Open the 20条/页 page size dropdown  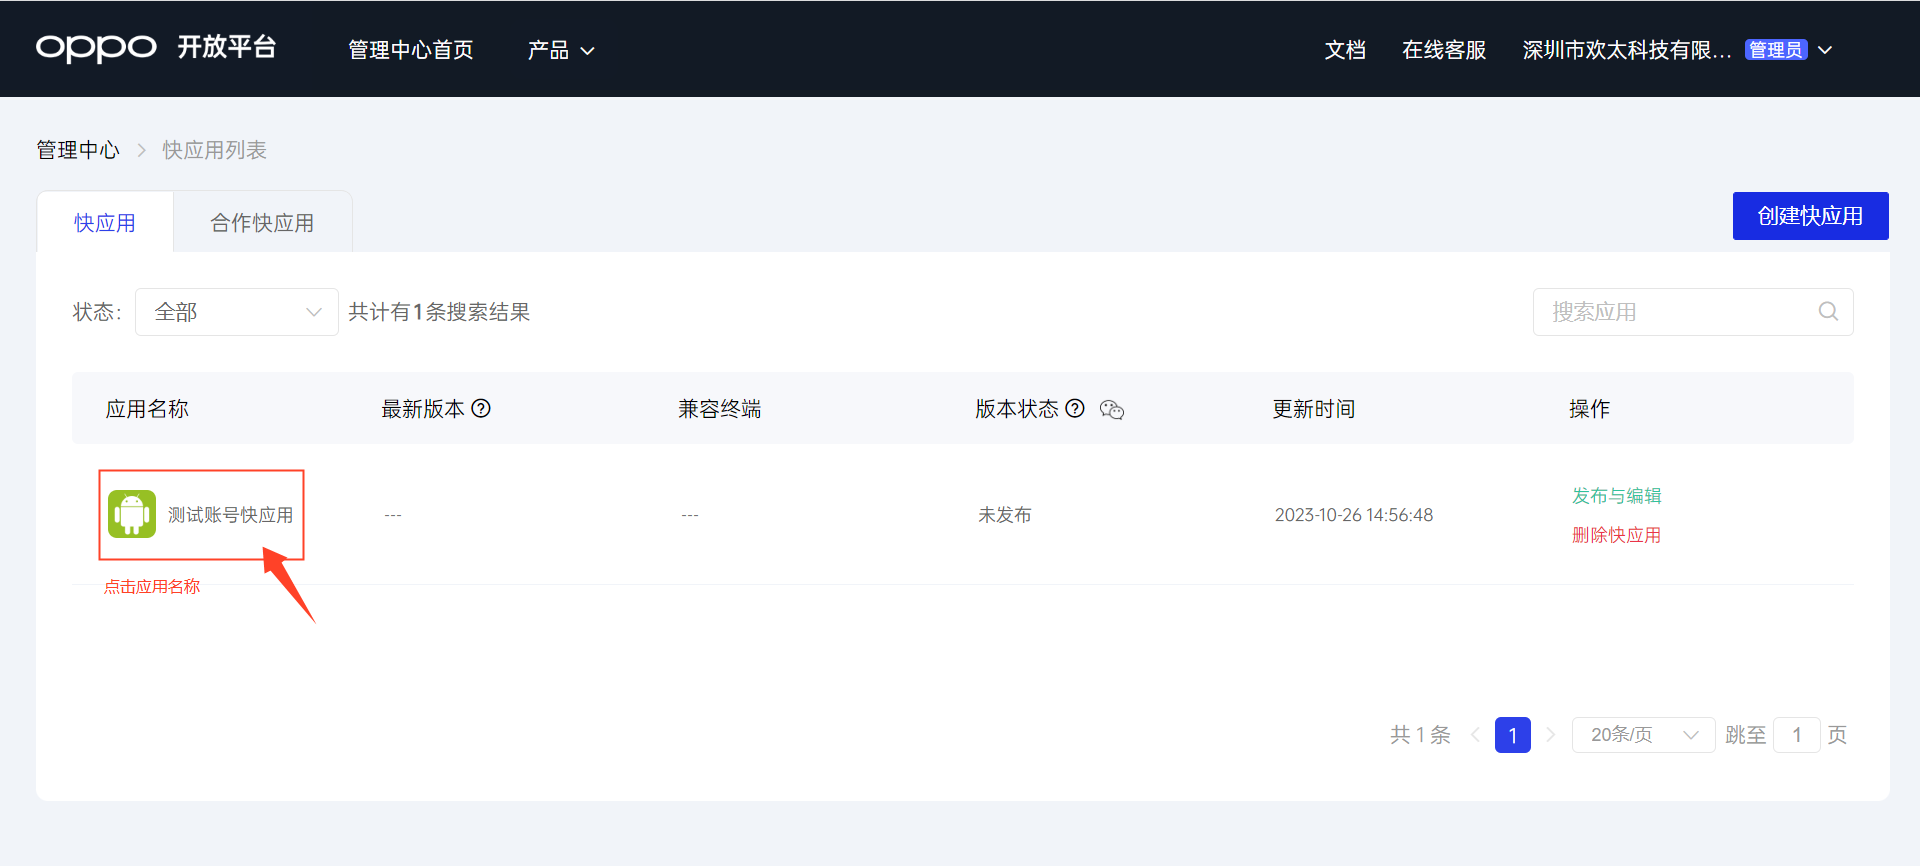[x=1643, y=735]
